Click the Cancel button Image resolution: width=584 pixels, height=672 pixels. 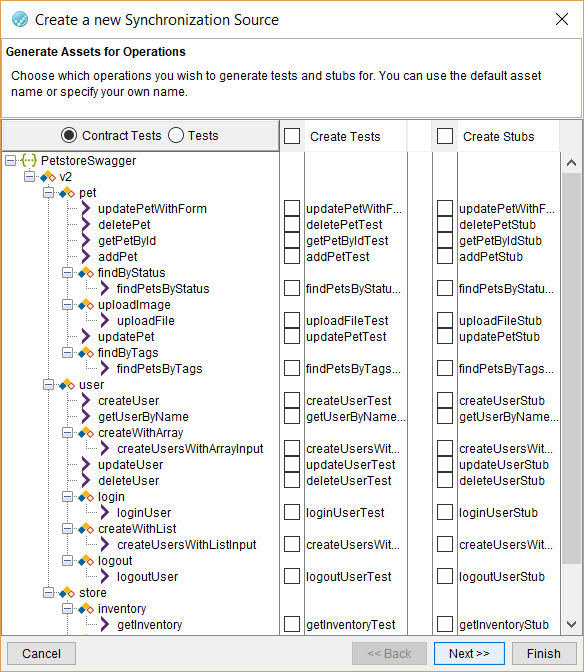42,654
